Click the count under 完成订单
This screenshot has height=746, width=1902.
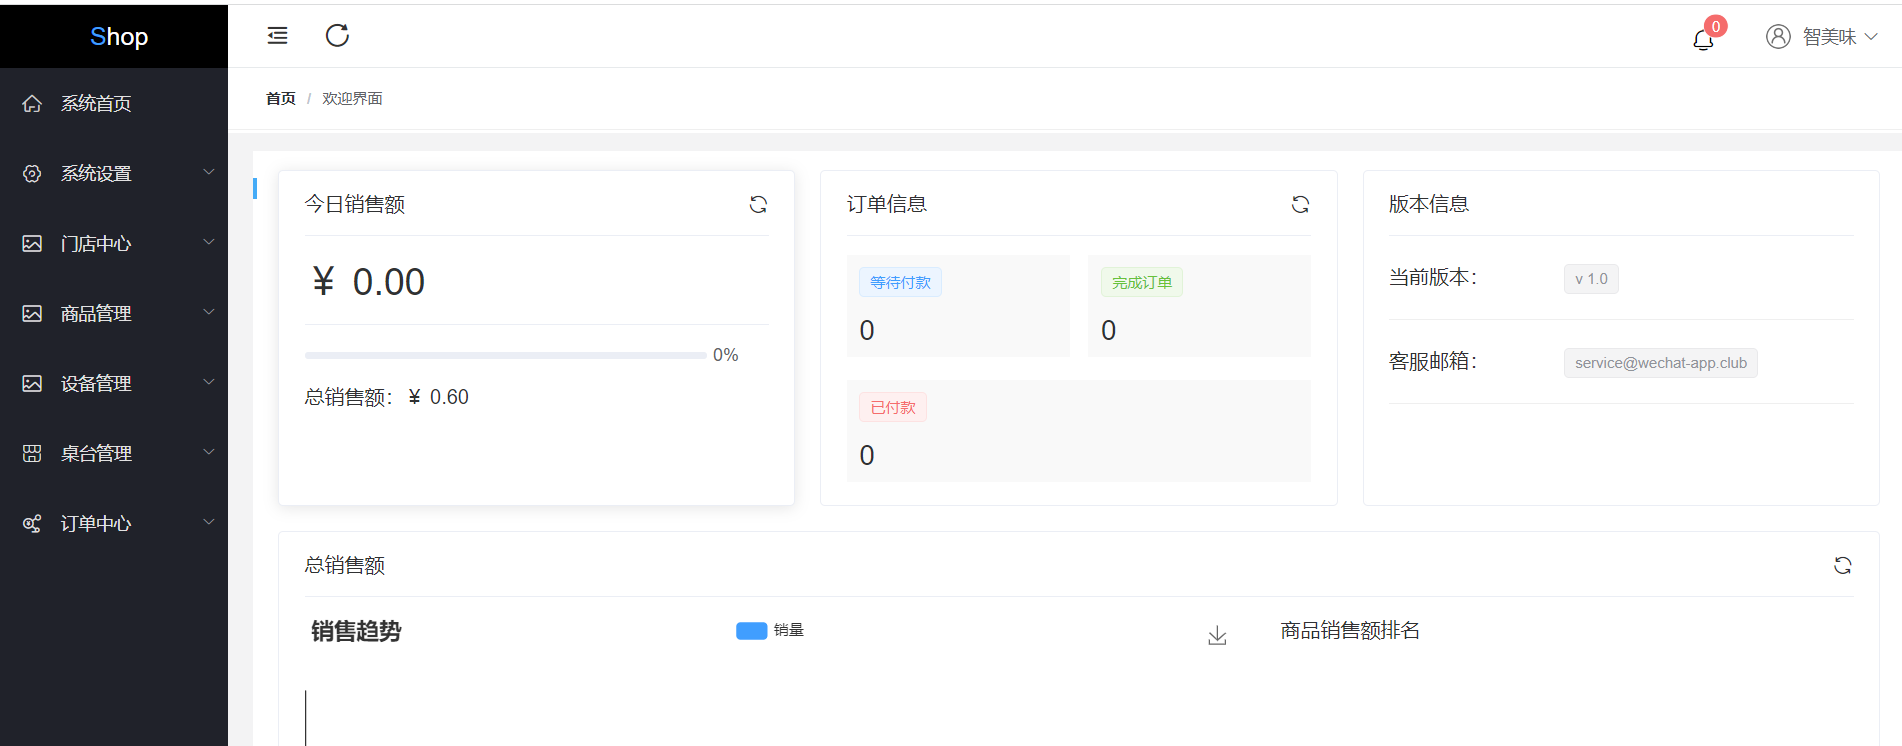click(x=1109, y=331)
